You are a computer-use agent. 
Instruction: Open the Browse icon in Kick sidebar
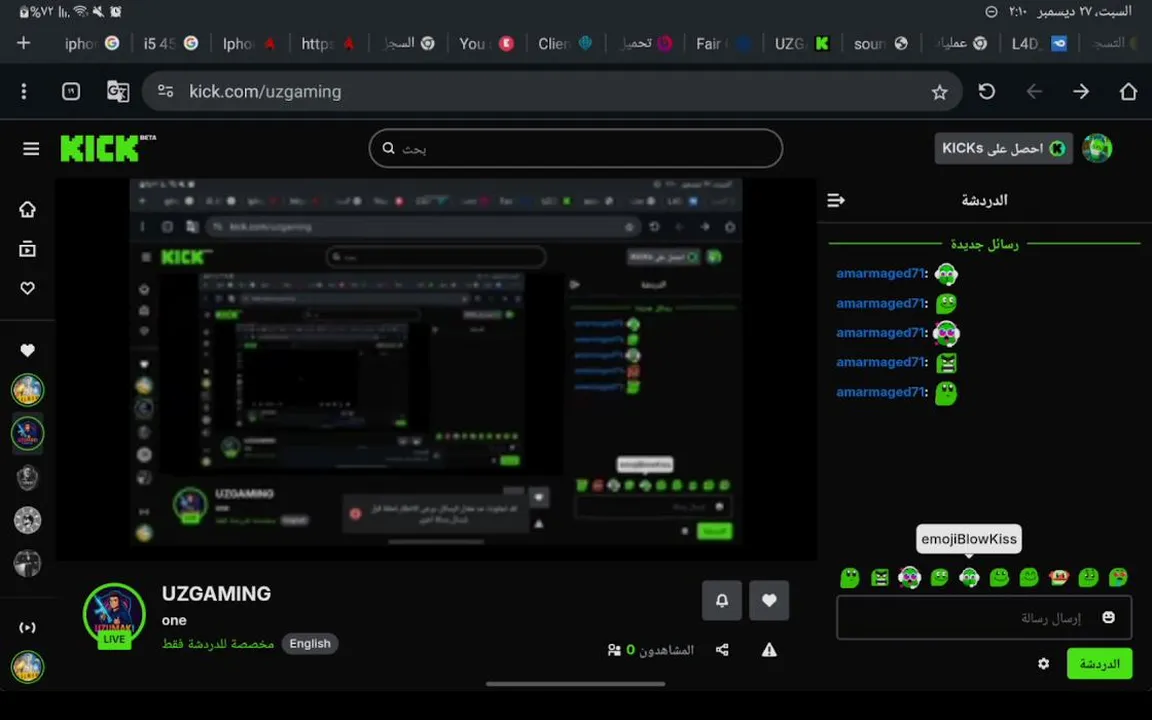[x=27, y=249]
